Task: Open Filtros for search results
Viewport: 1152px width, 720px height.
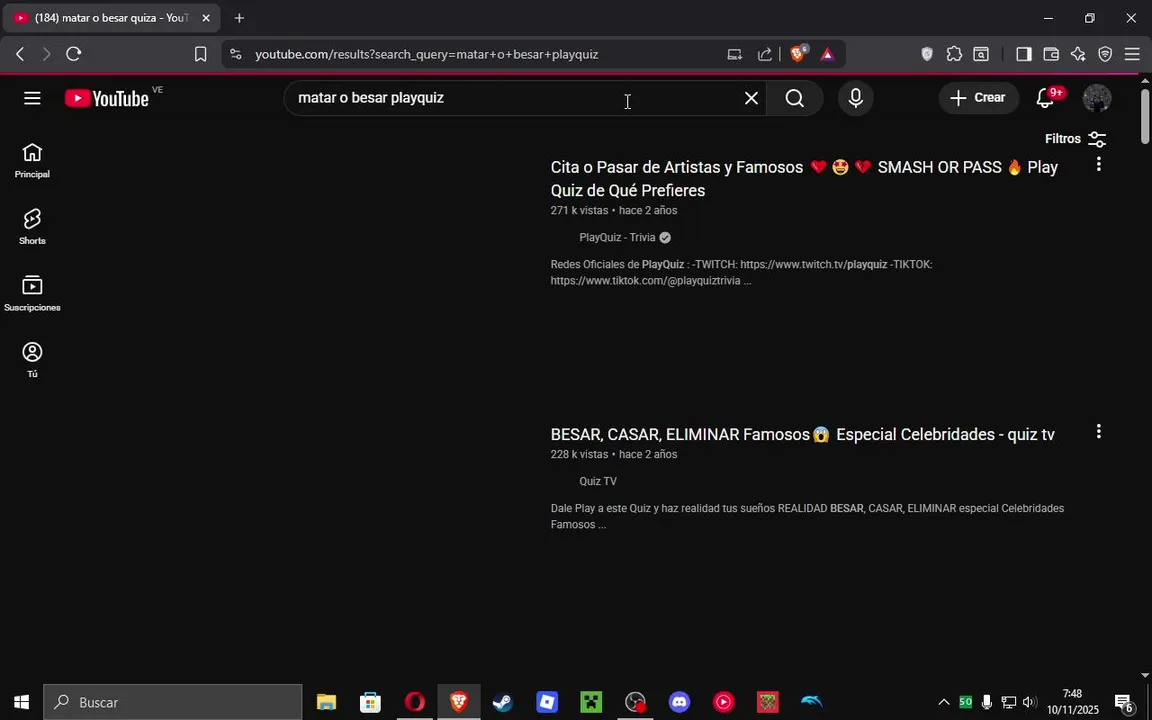Action: coord(1075,139)
